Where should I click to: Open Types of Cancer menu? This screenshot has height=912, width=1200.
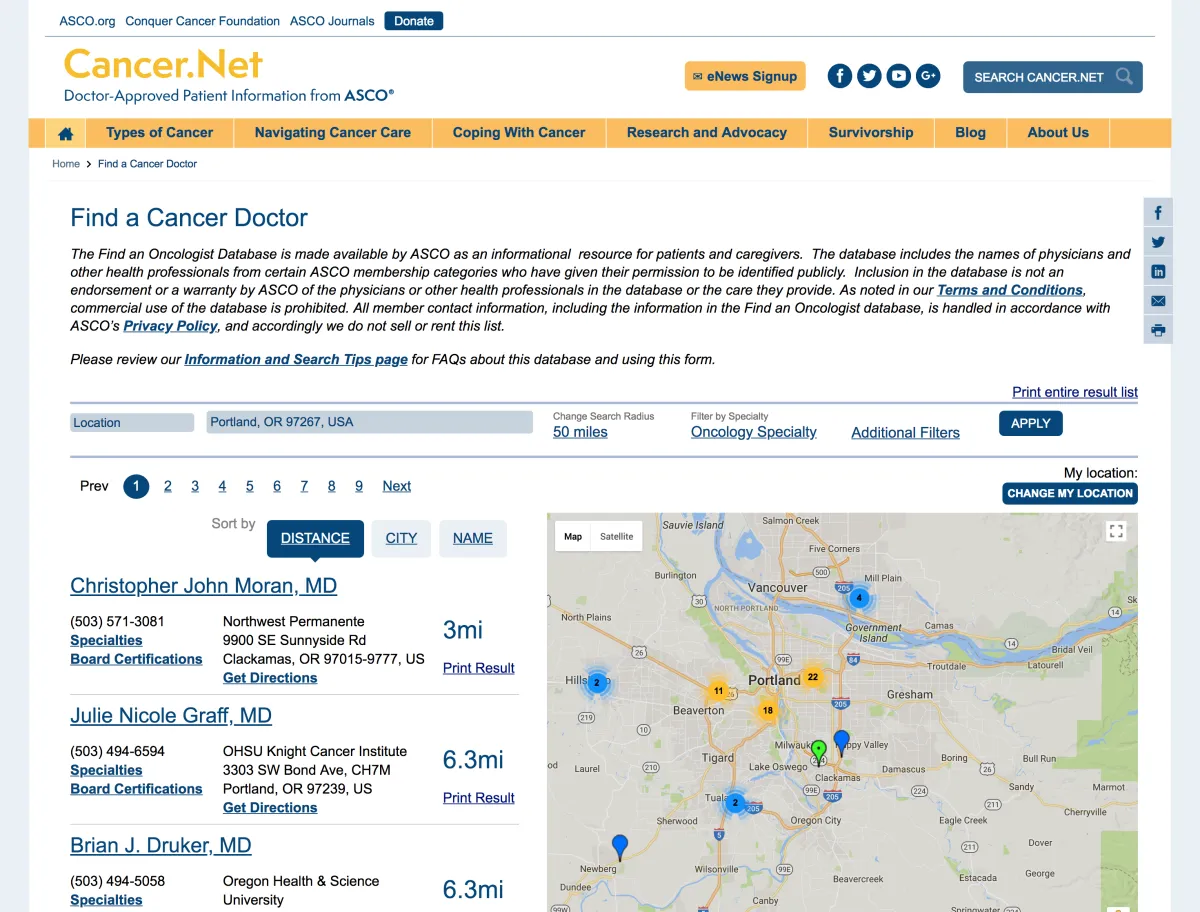point(159,133)
